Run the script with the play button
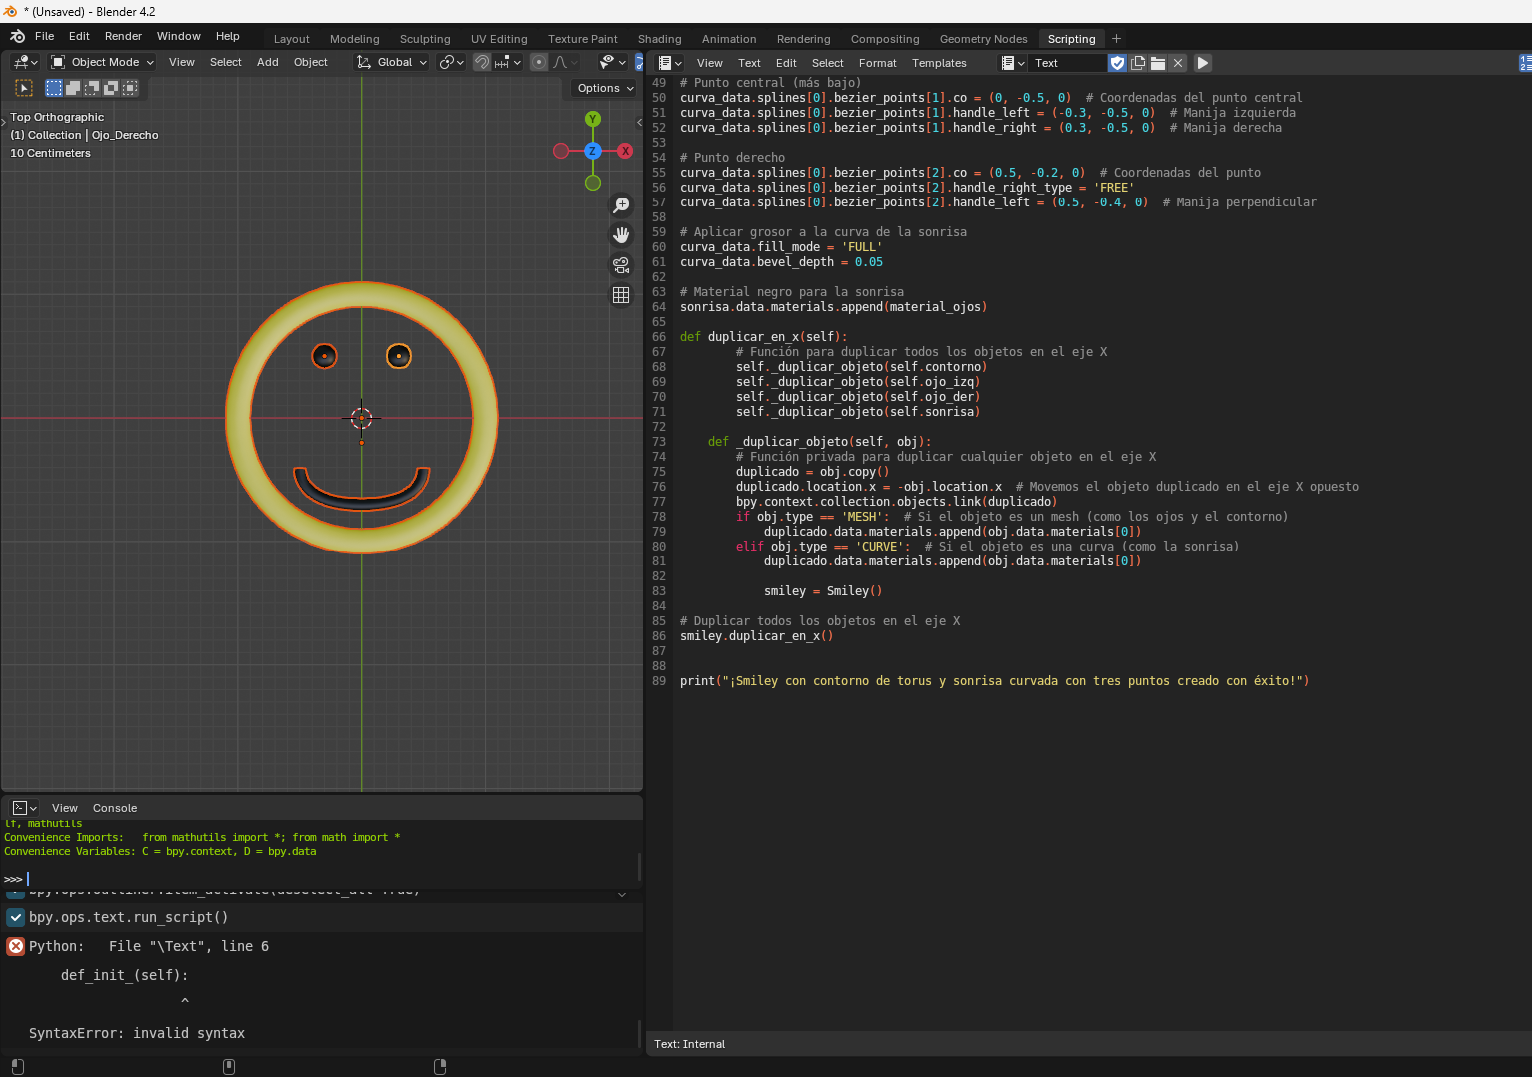Viewport: 1532px width, 1077px height. click(1203, 63)
